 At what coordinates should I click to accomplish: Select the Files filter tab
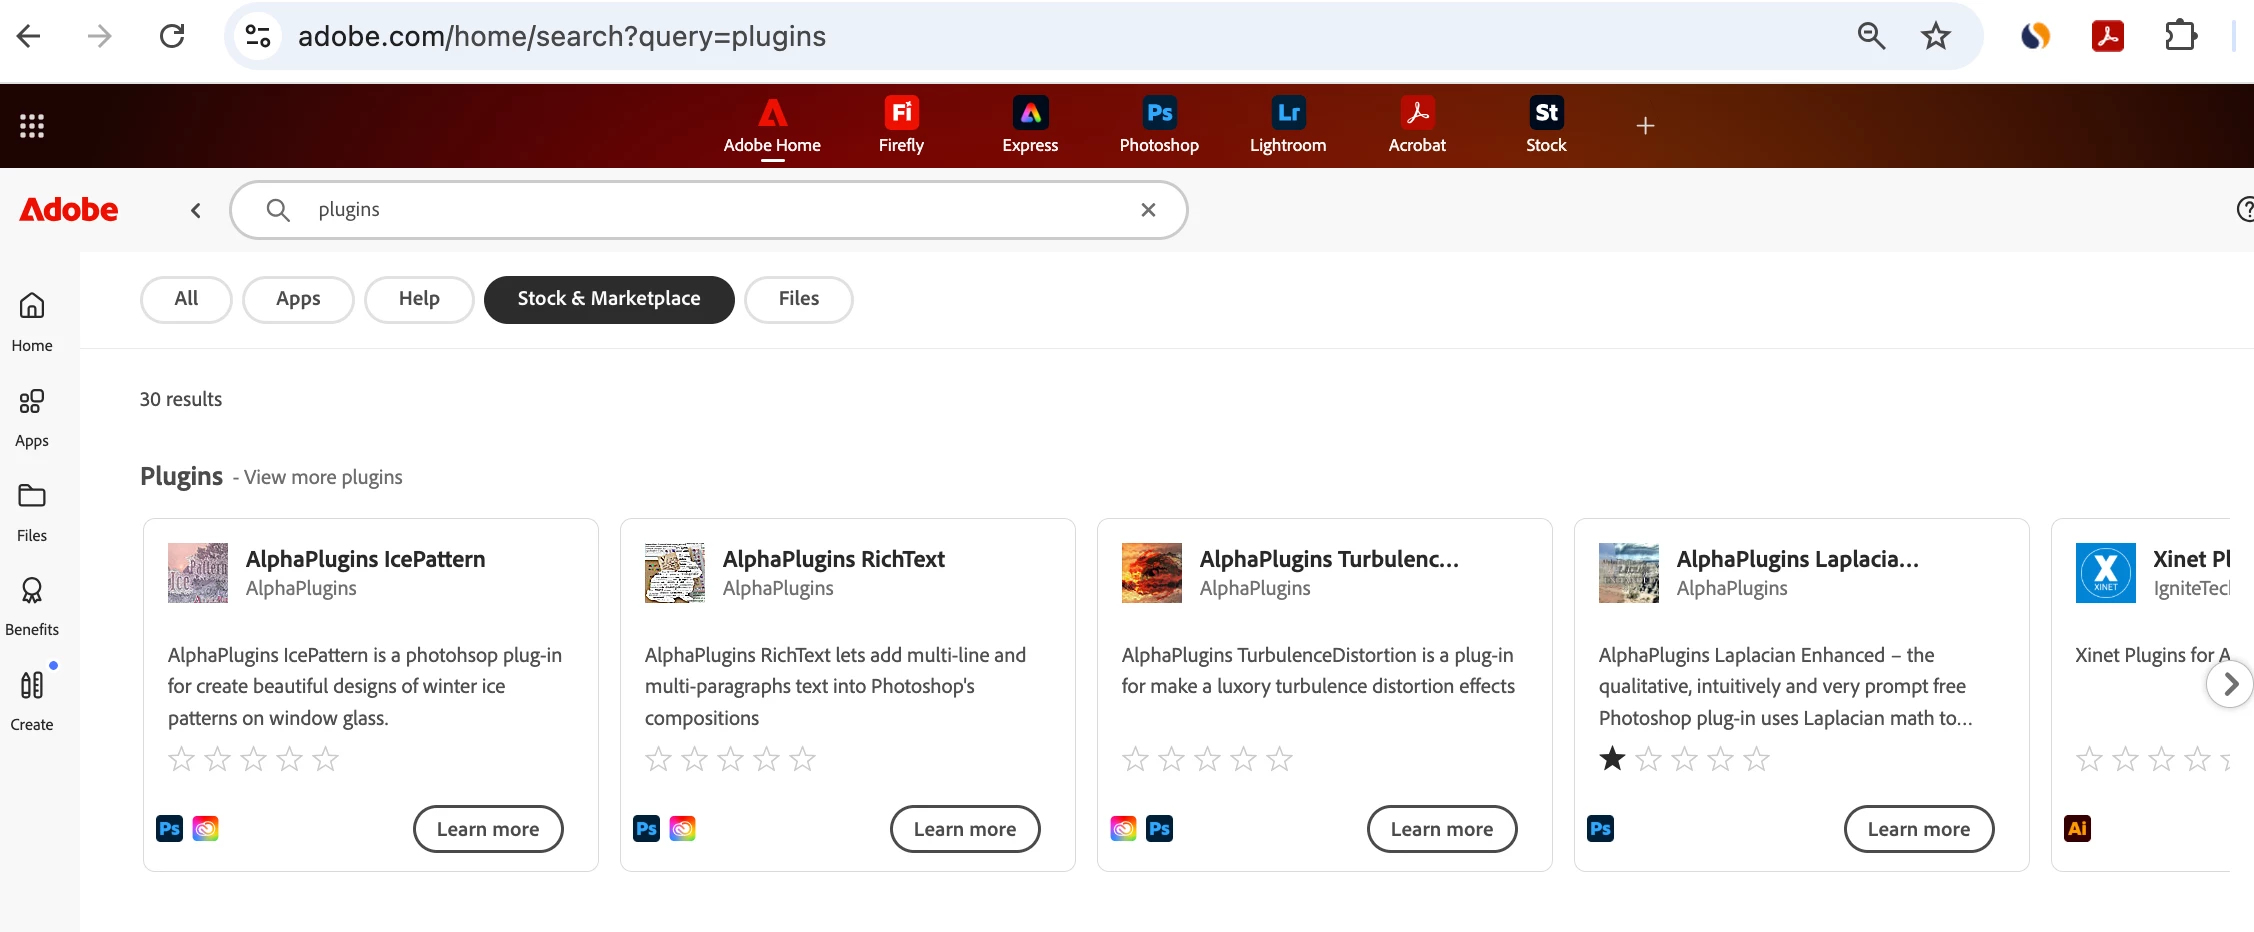pyautogui.click(x=799, y=299)
